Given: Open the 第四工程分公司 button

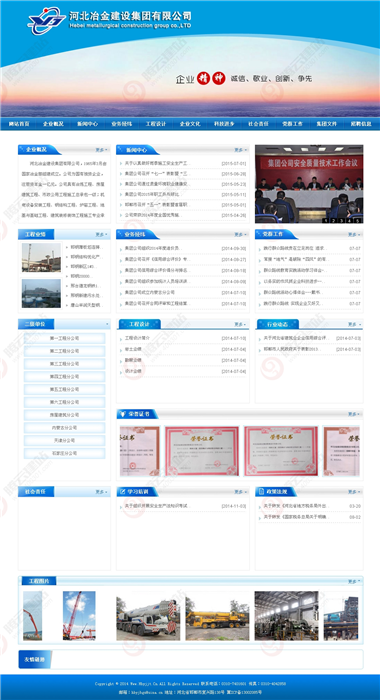Looking at the screenshot, I should coord(64,377).
